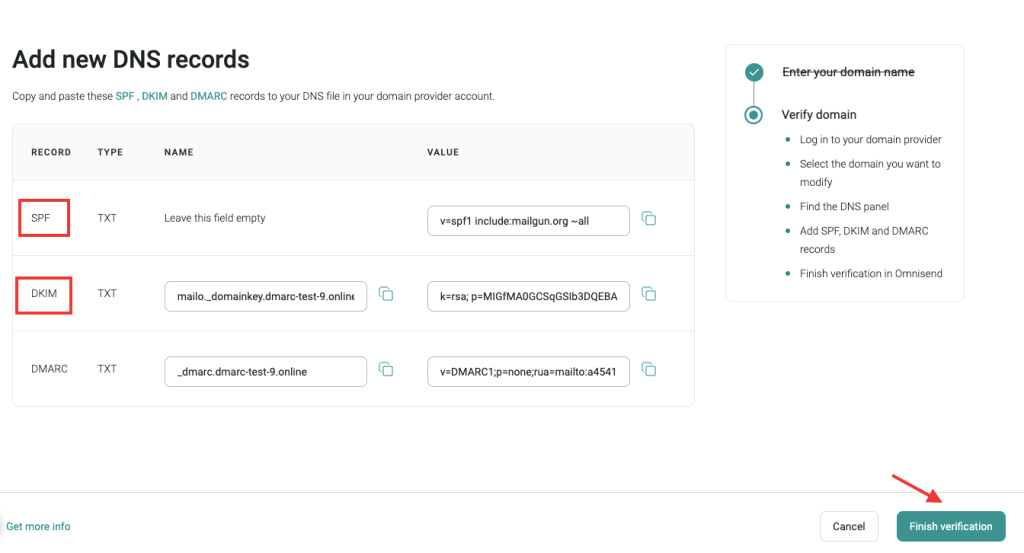Open the Get more info link
Screen dimensions: 1024x553
pyautogui.click(x=38, y=526)
